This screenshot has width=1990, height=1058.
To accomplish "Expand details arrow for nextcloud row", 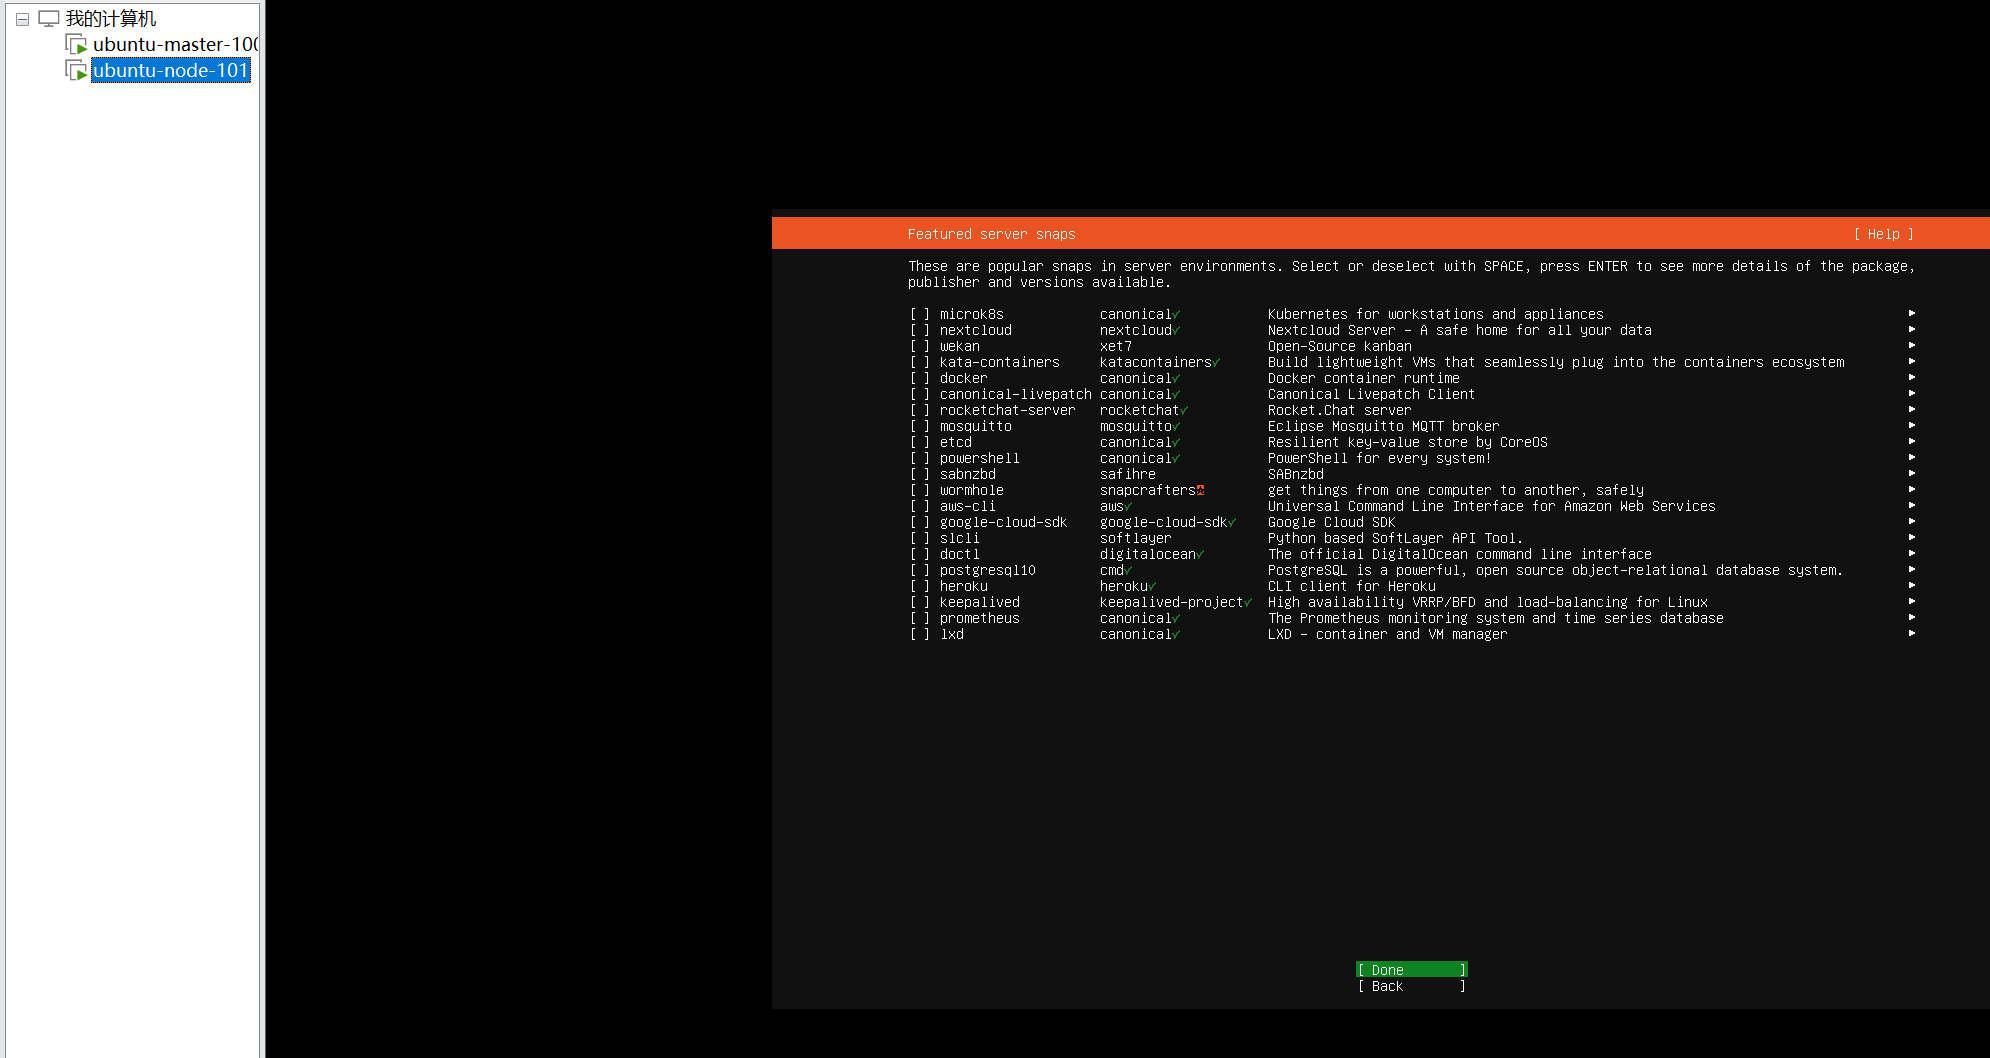I will (x=1912, y=329).
